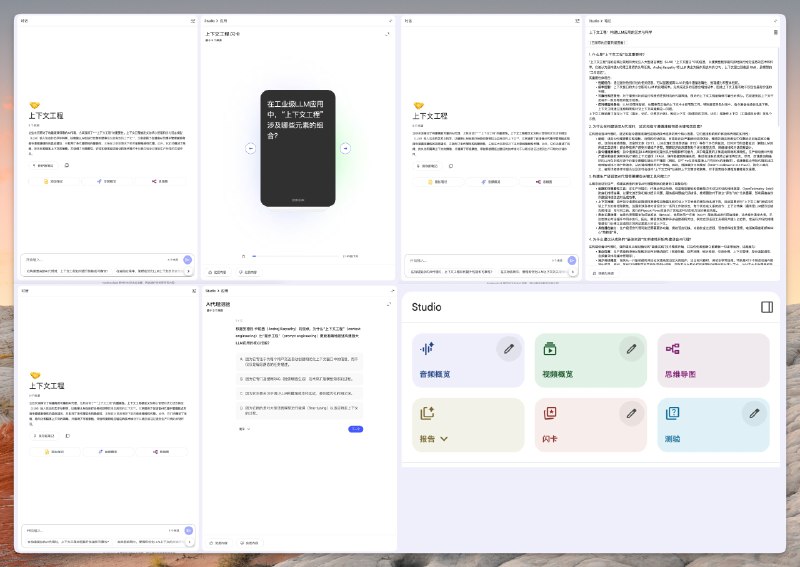800x567 pixels.
Task: Show more suggested questions in bottom-left chat
Action: tap(190, 542)
